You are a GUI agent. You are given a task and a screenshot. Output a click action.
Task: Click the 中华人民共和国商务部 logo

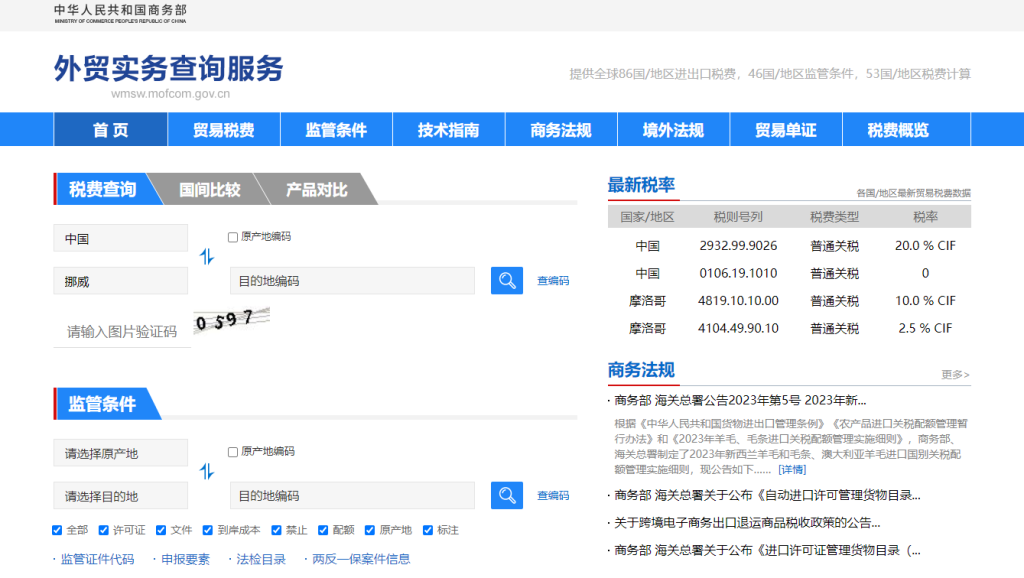pos(120,14)
